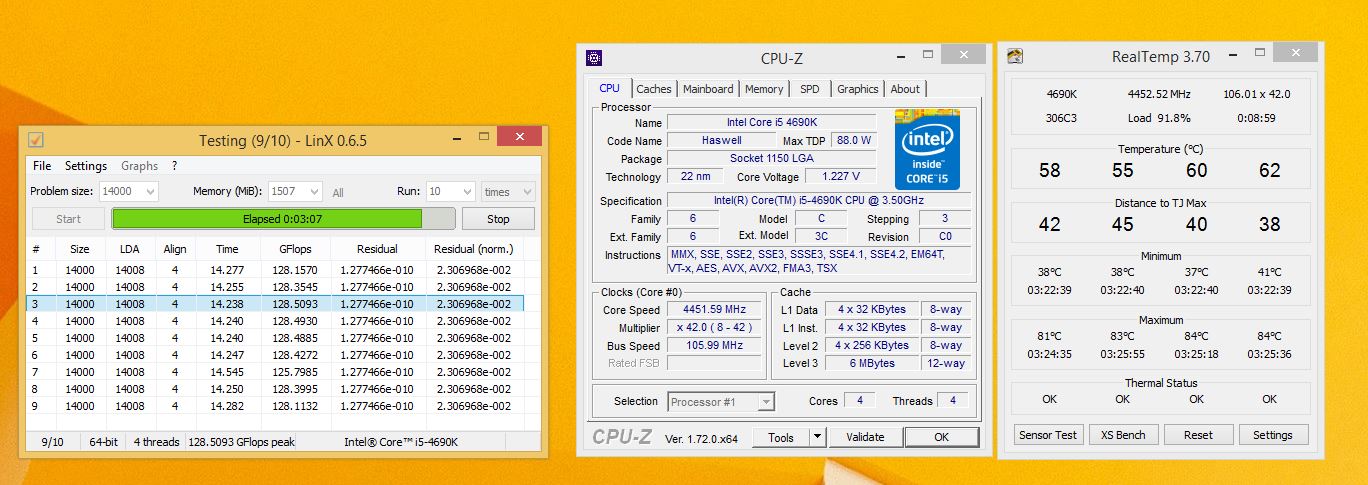The width and height of the screenshot is (1368, 485).
Task: Click the 64-bit status bar entry in LinX
Action: [x=104, y=441]
